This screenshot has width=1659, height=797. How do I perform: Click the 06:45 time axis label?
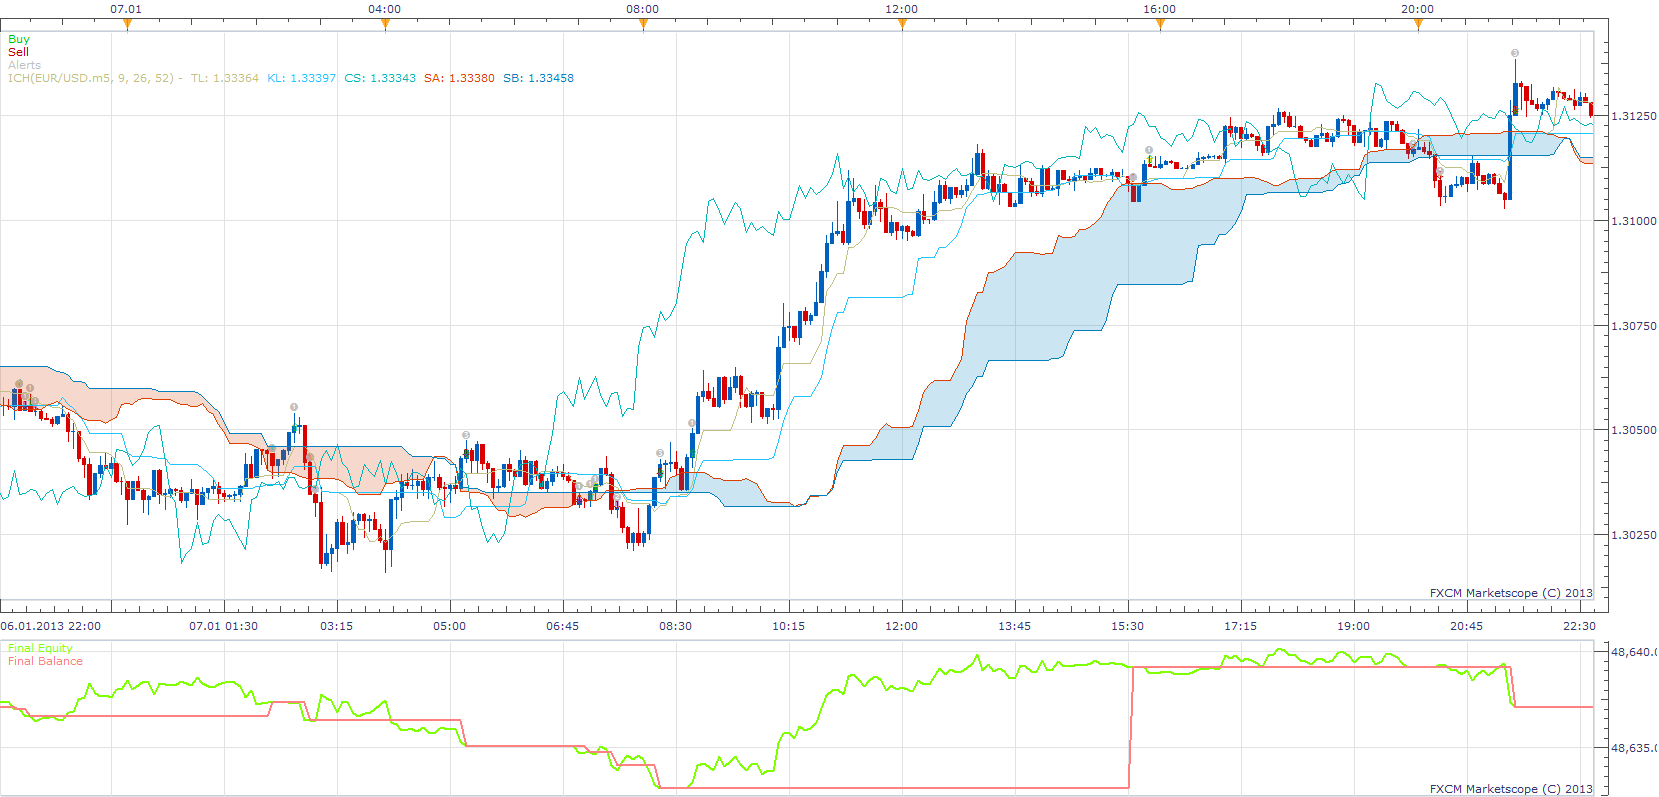[x=562, y=626]
